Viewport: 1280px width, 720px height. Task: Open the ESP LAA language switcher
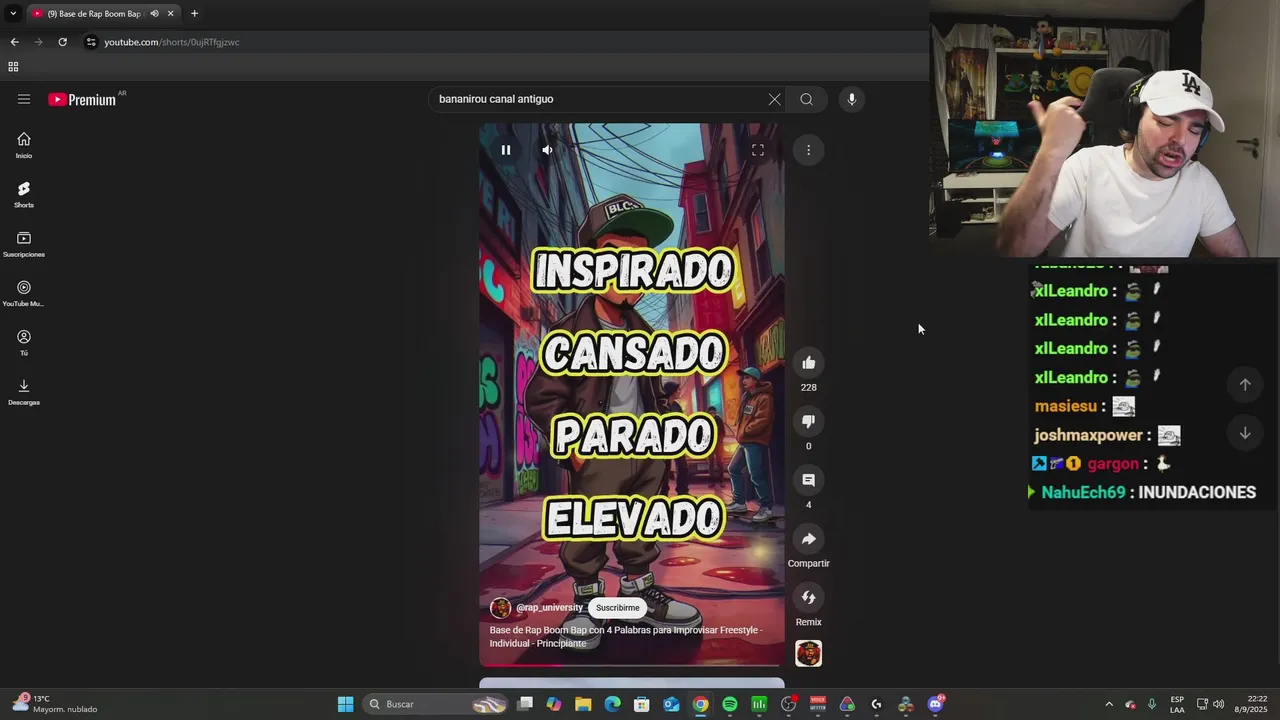[x=1177, y=704]
